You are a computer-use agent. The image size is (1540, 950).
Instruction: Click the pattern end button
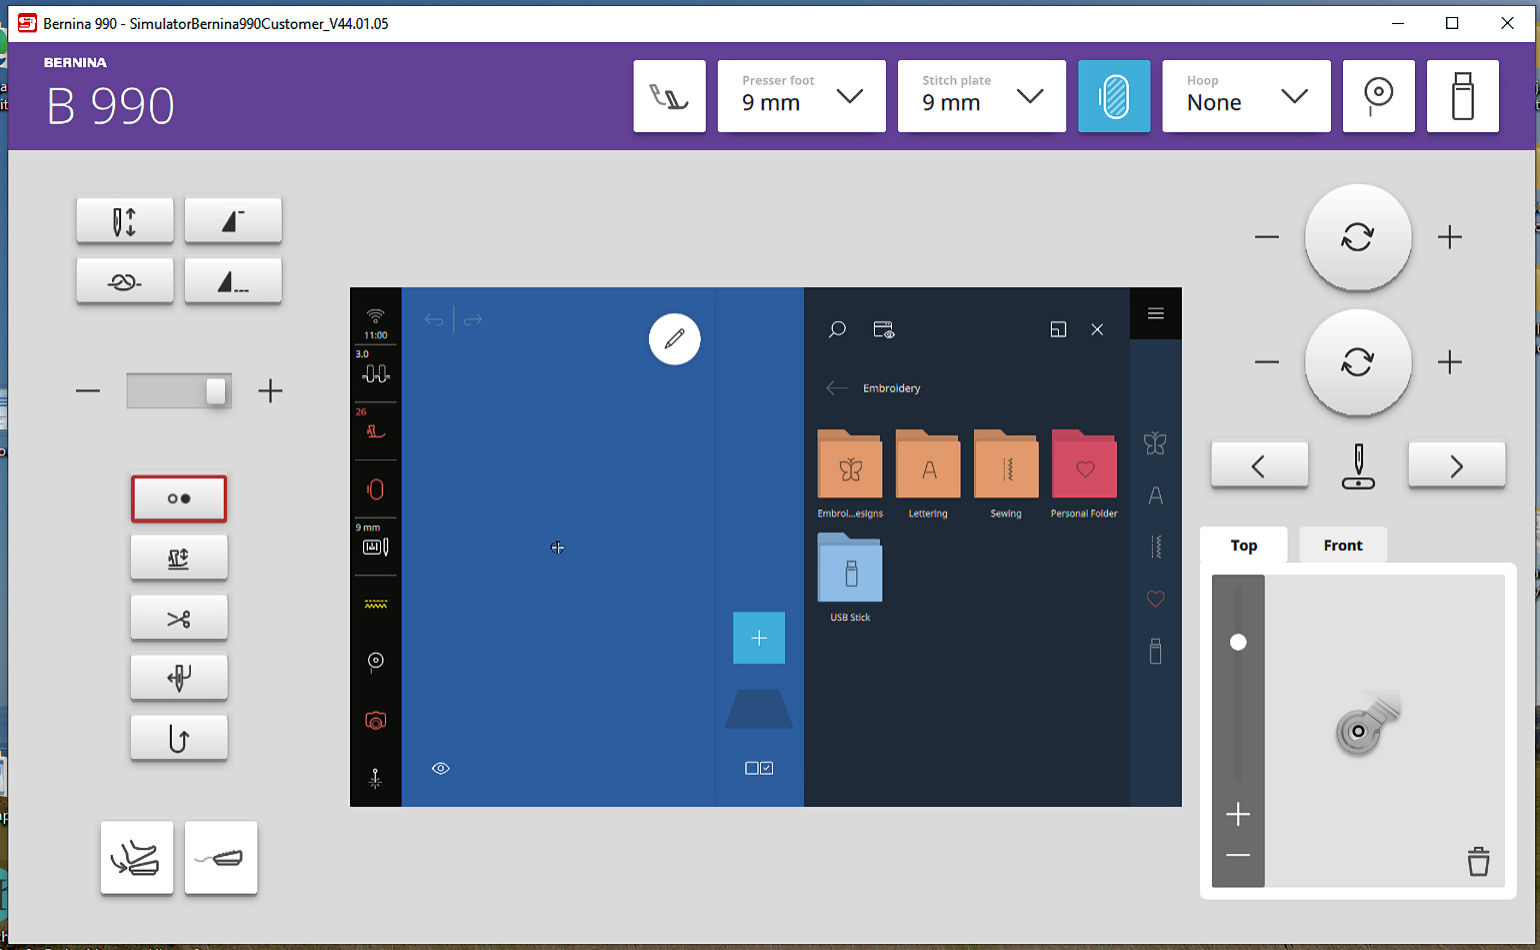[233, 221]
